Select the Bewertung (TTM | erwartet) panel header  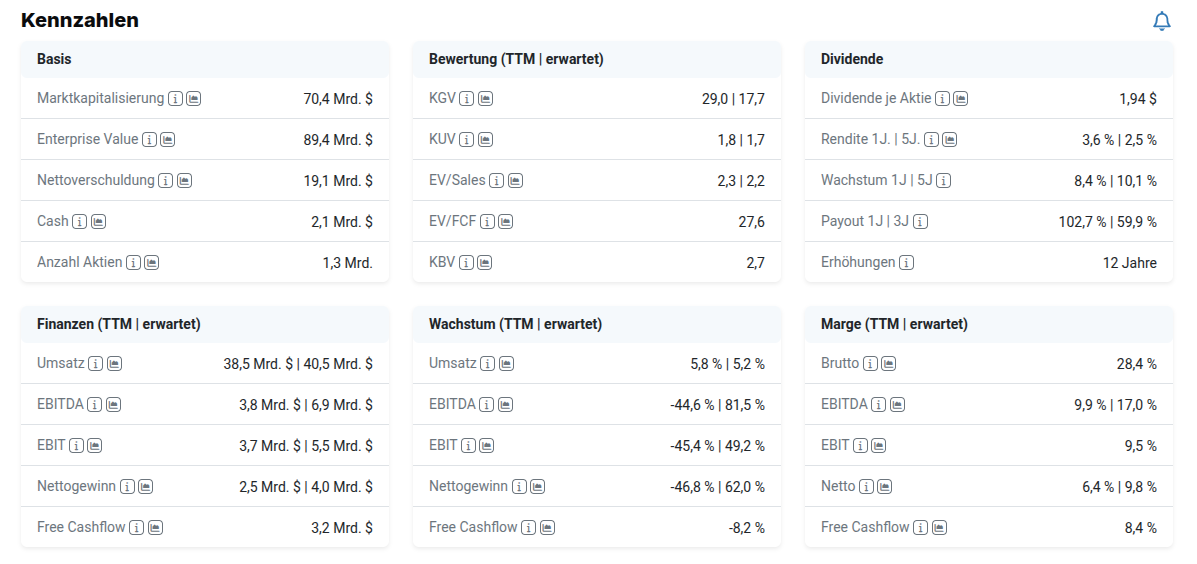(x=516, y=59)
